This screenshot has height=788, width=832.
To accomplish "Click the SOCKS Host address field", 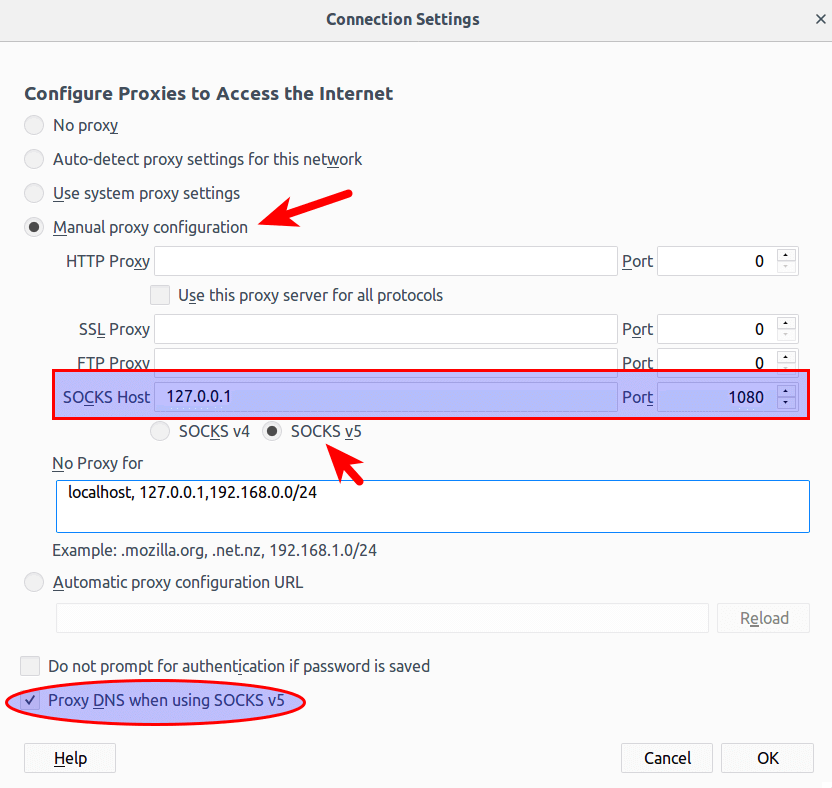I will coord(386,397).
